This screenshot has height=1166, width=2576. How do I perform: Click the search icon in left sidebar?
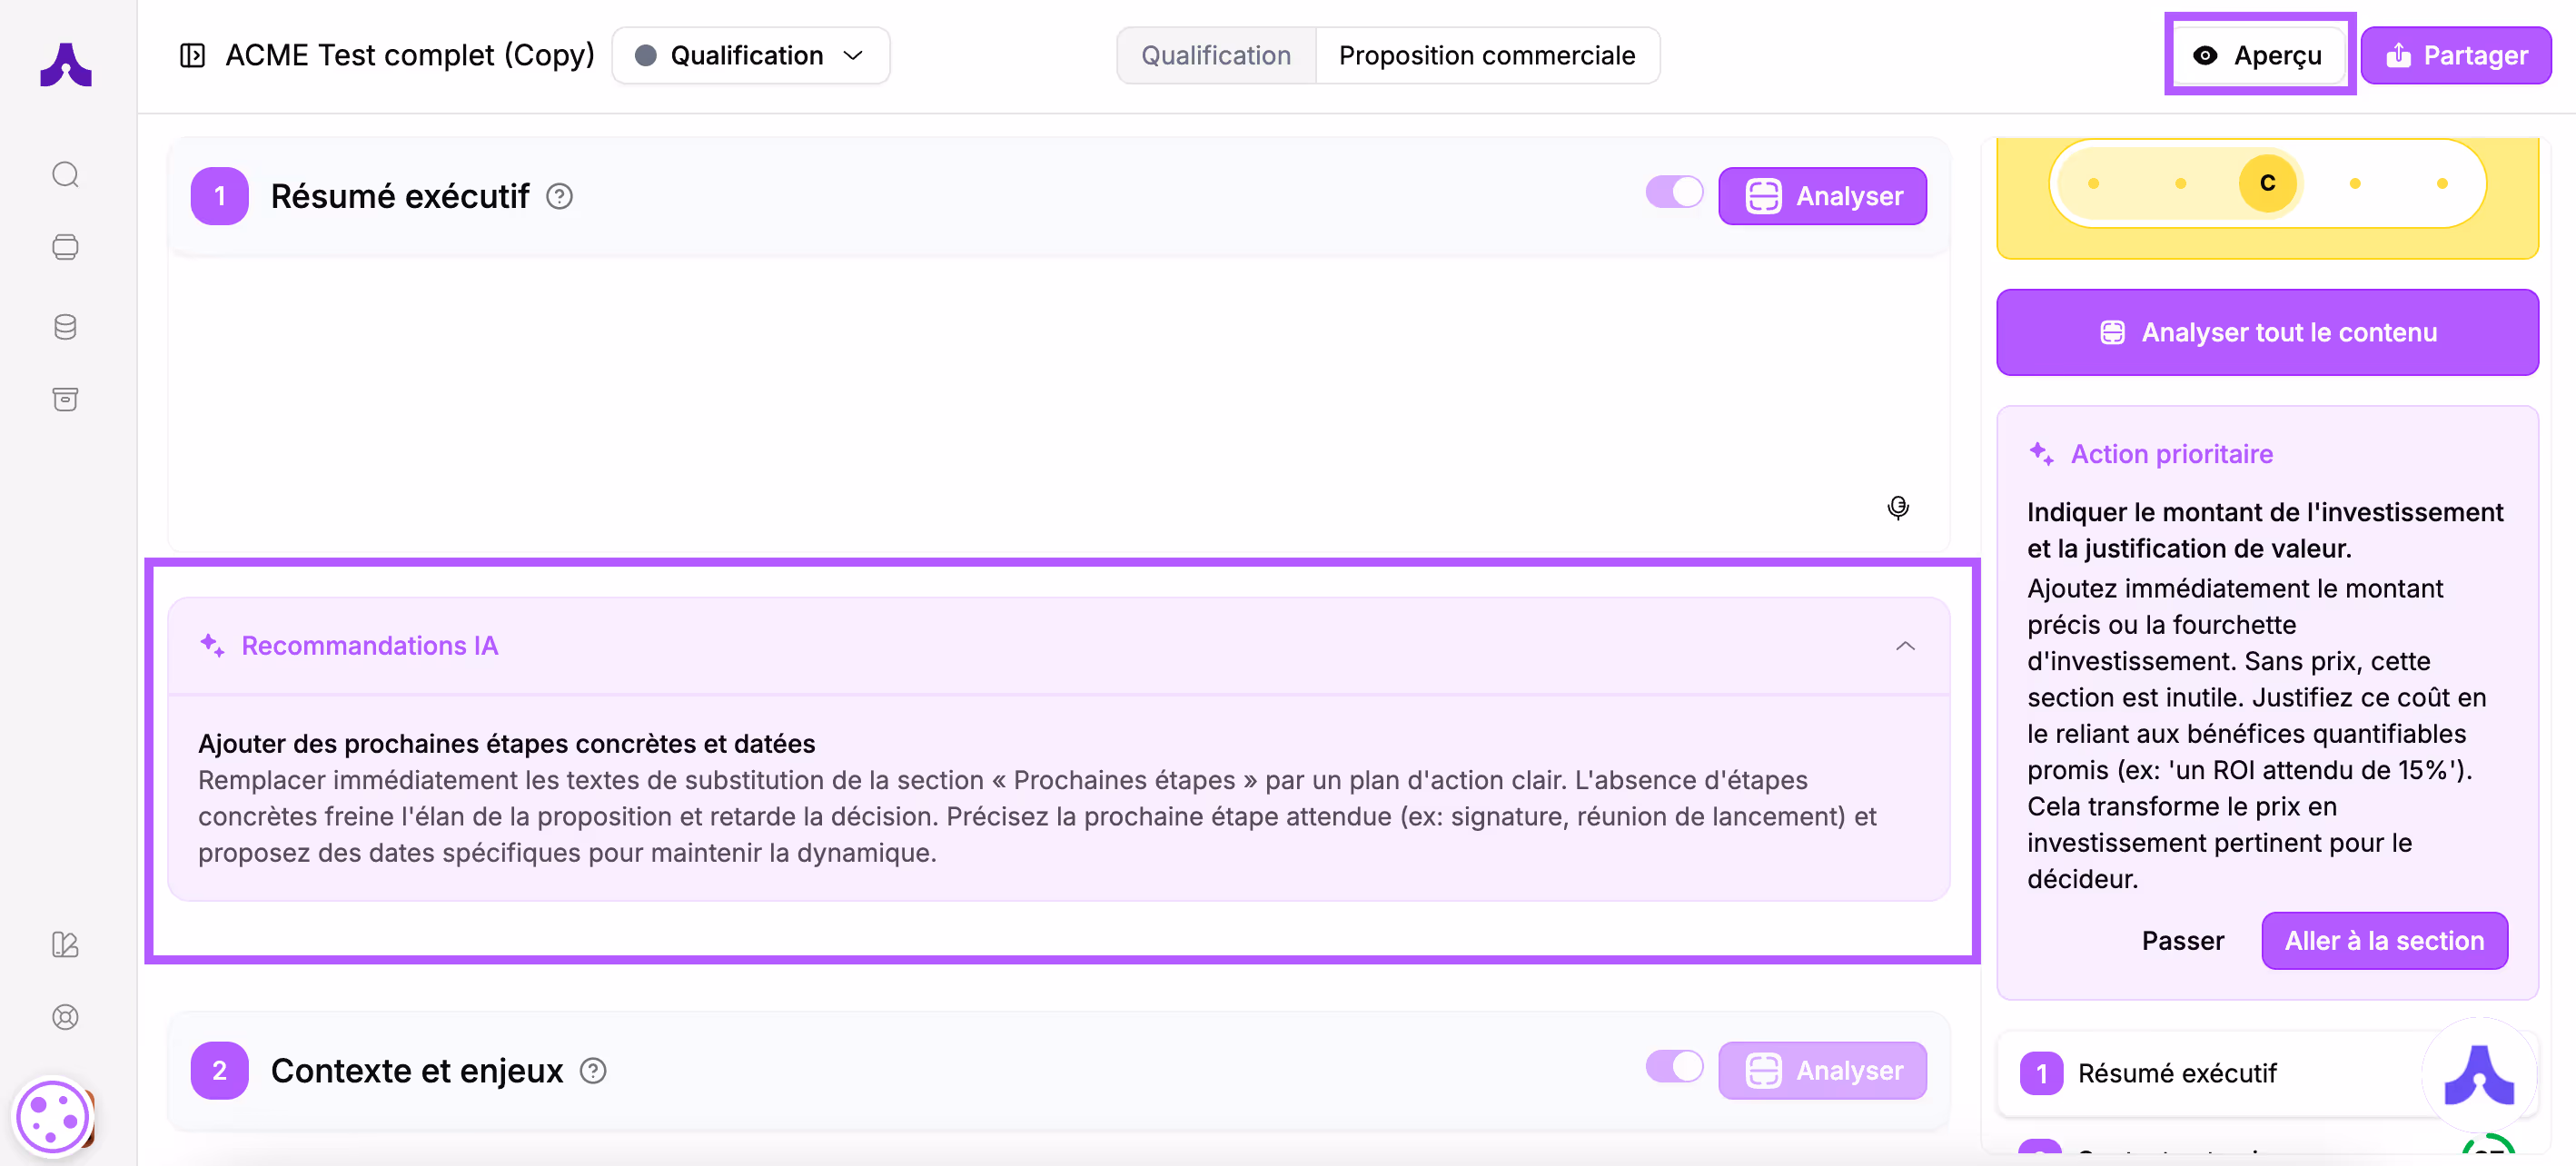click(x=65, y=174)
